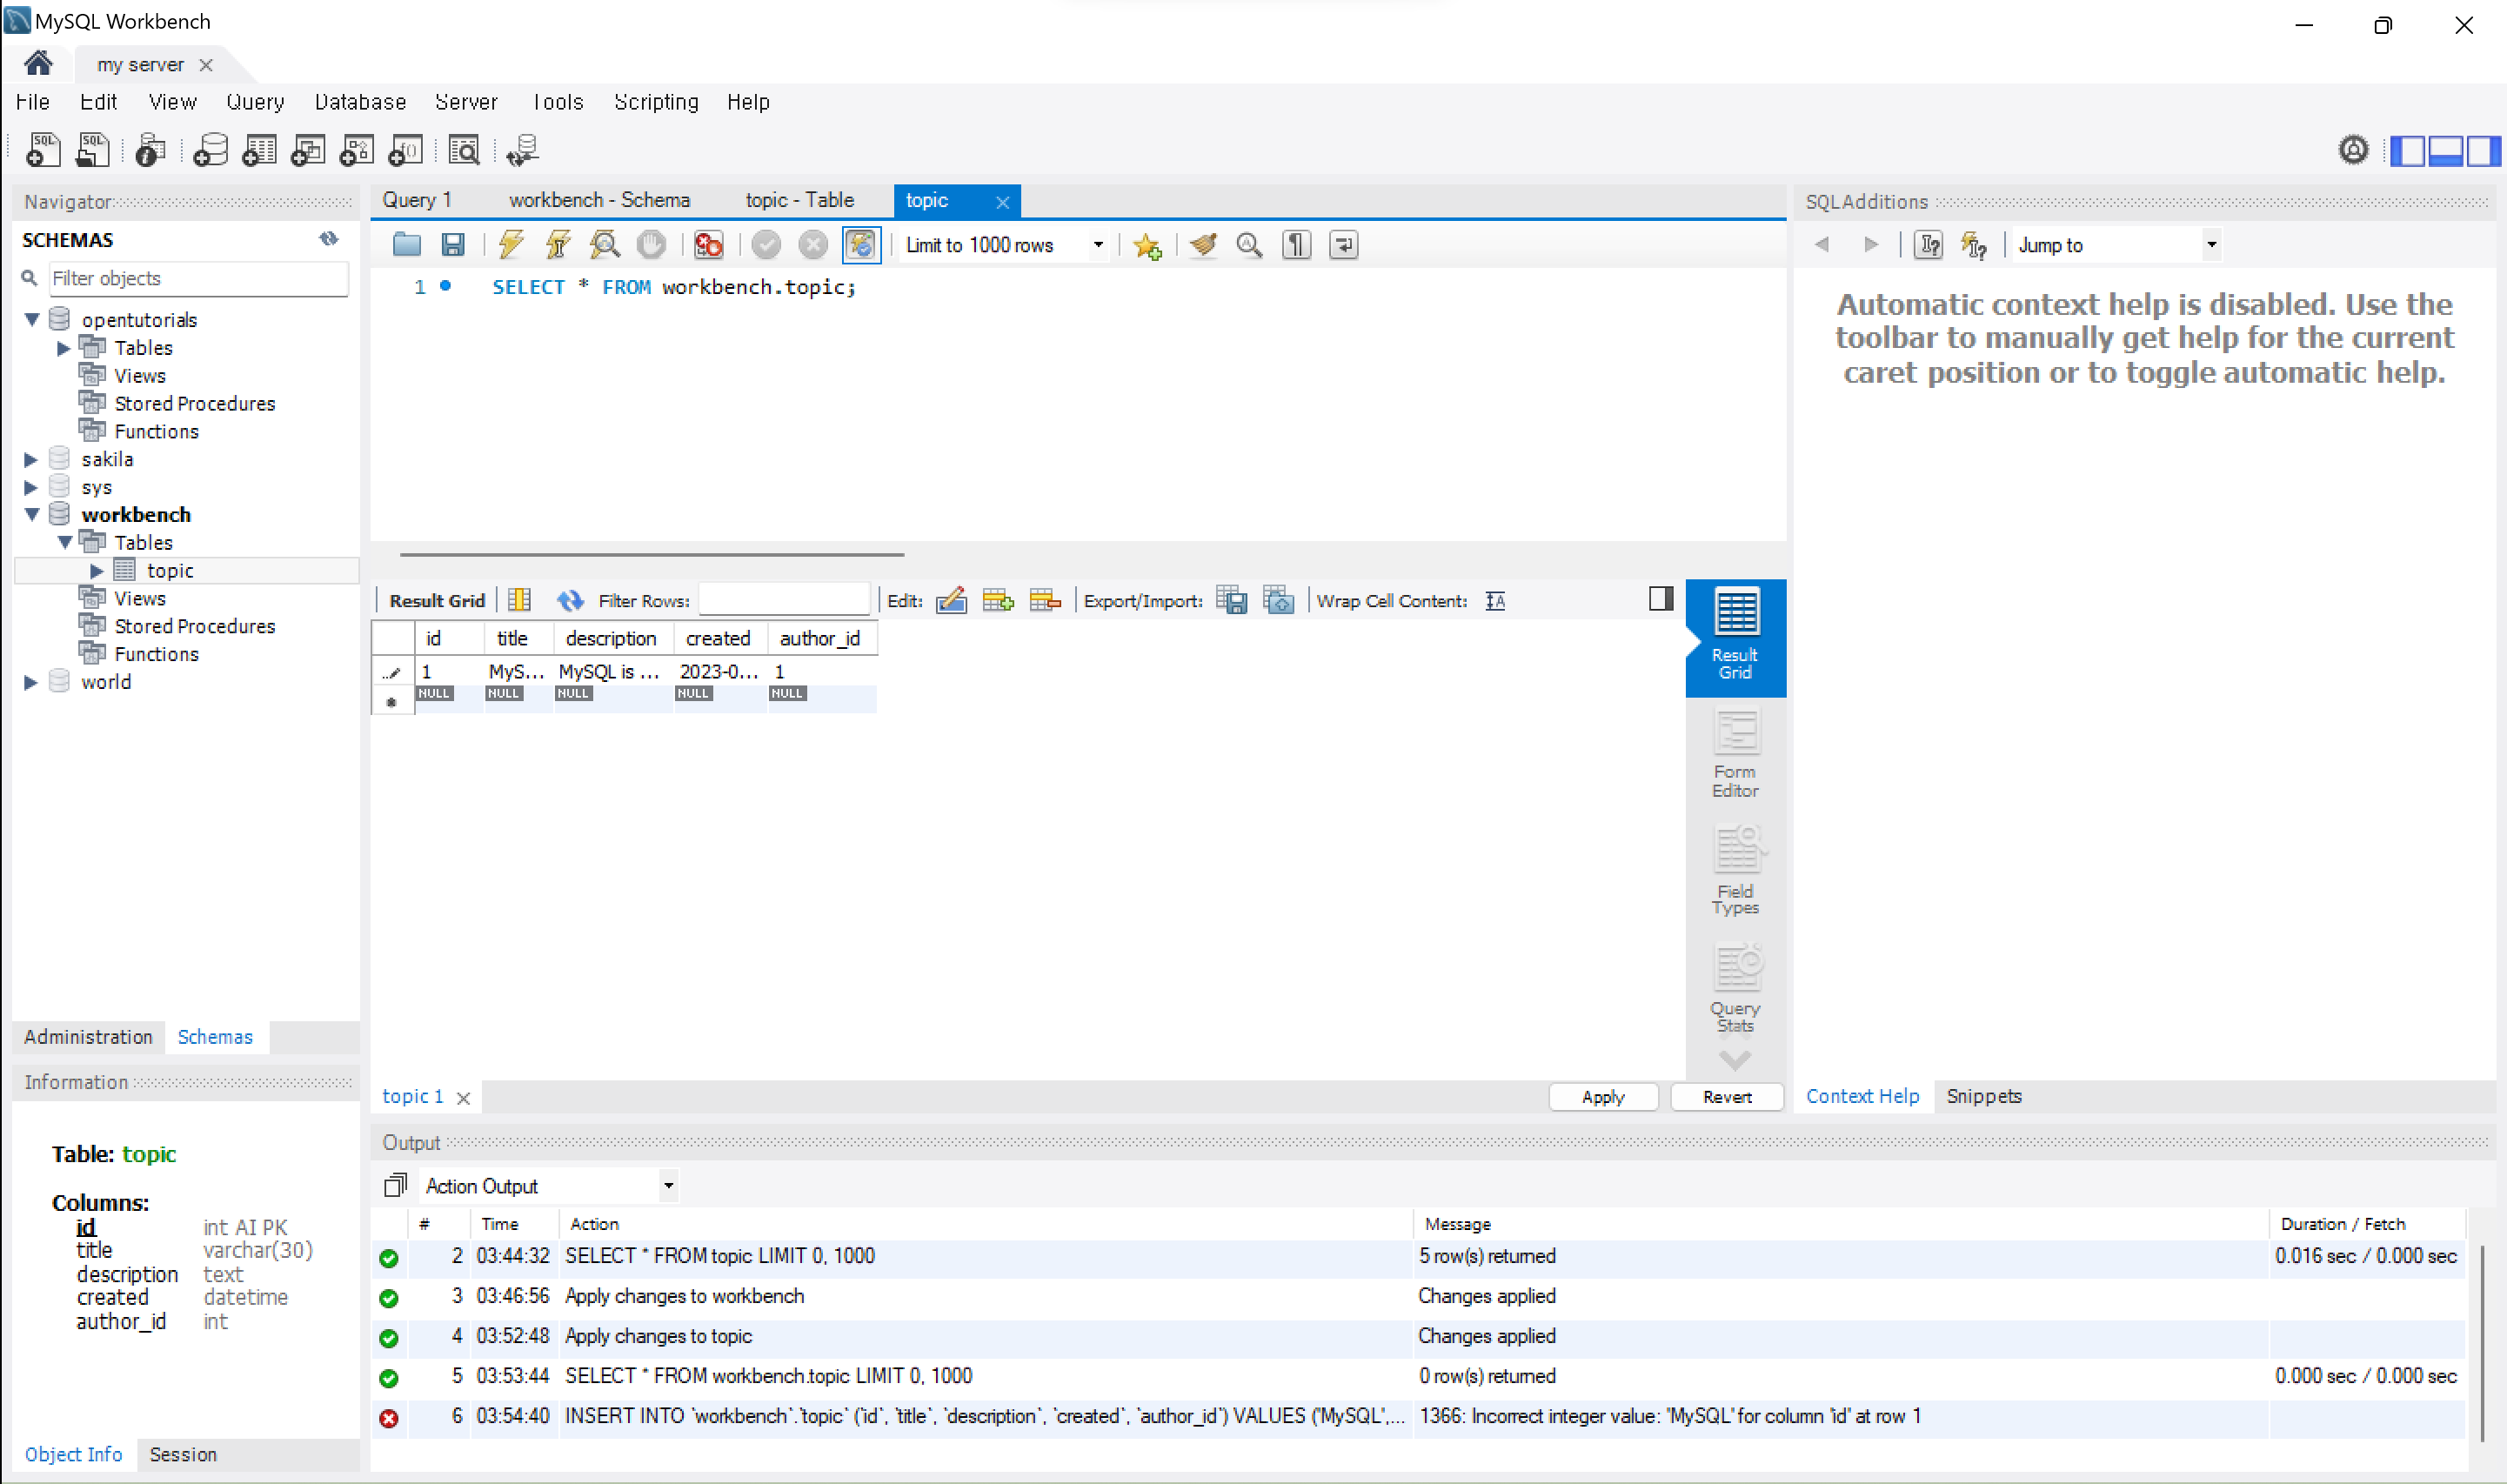Save query to snippets star icon
Viewport: 2507px width, 1484px height.
click(x=1147, y=245)
